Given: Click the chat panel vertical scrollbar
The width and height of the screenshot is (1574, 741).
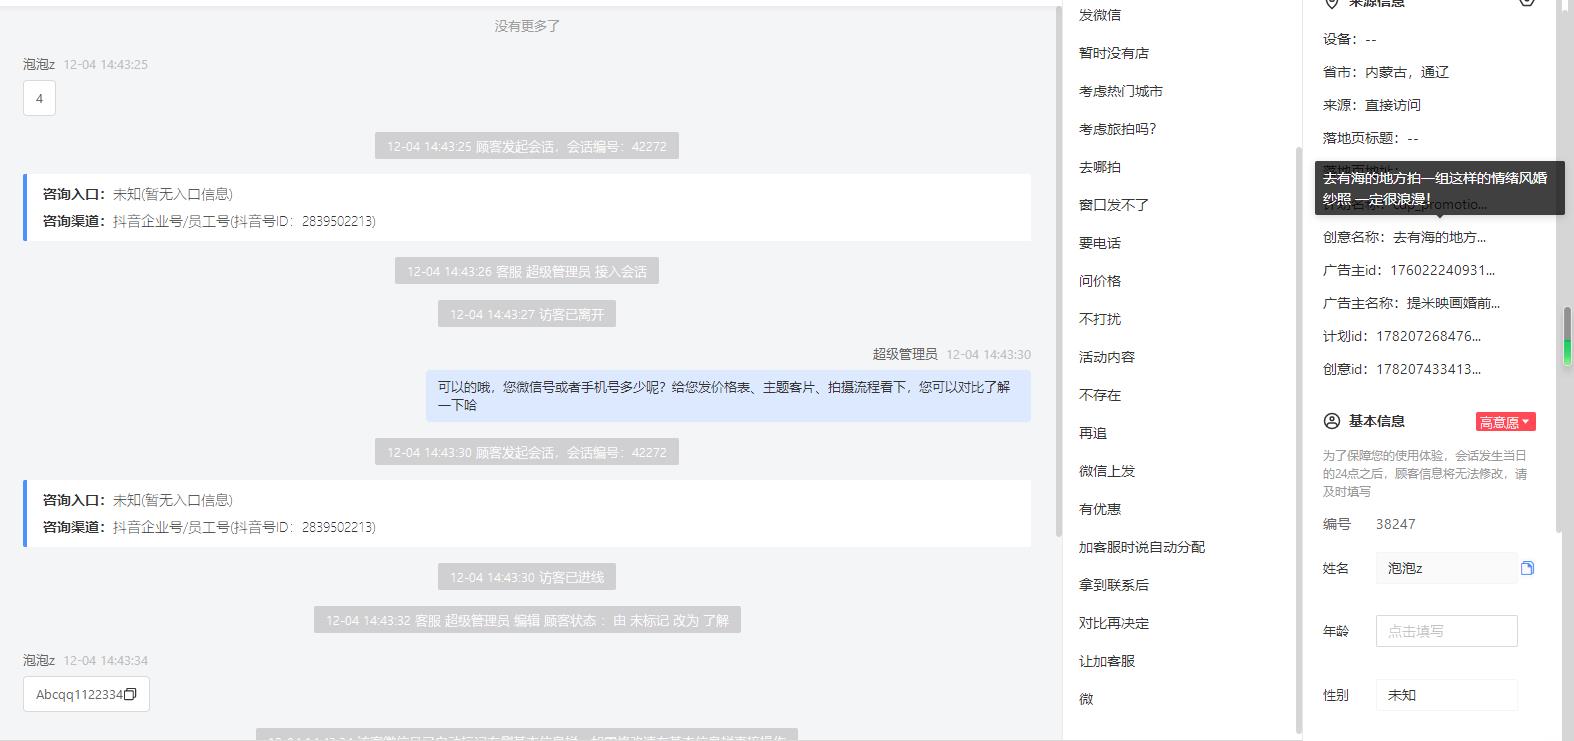Looking at the screenshot, I should [x=1058, y=272].
